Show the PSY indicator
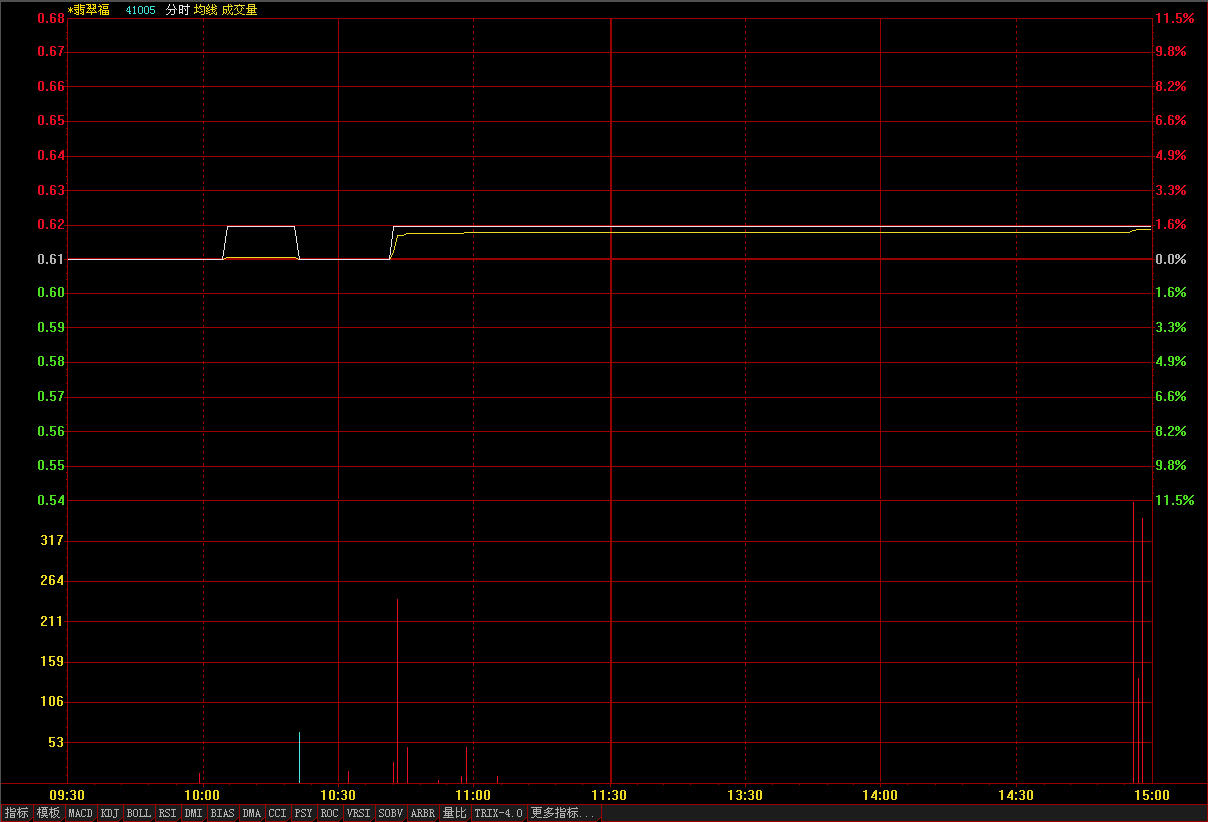 point(304,813)
